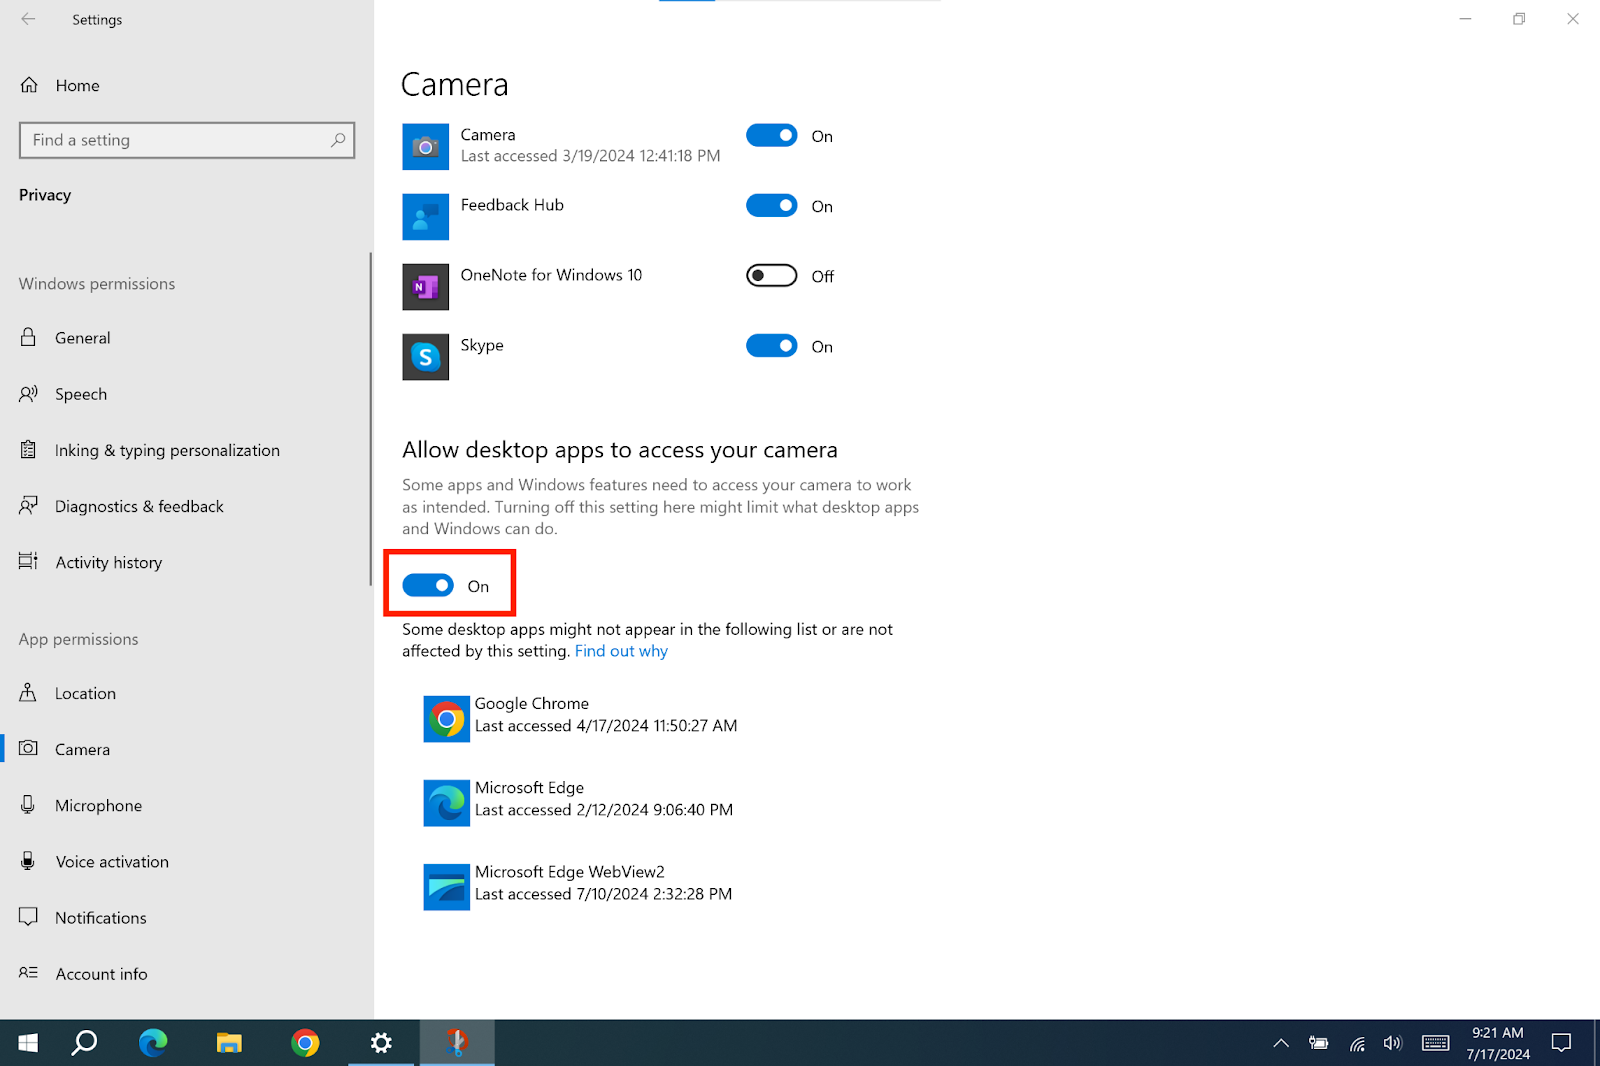
Task: Click the Microsoft Edge icon in desktop apps list
Action: coord(447,803)
